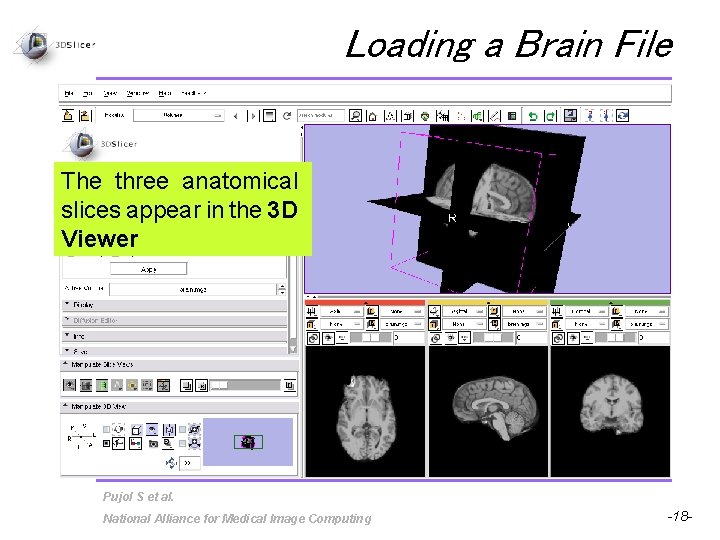Click the 3D cube icon in Manipulate 3D View
The image size is (720, 540).
(136, 430)
